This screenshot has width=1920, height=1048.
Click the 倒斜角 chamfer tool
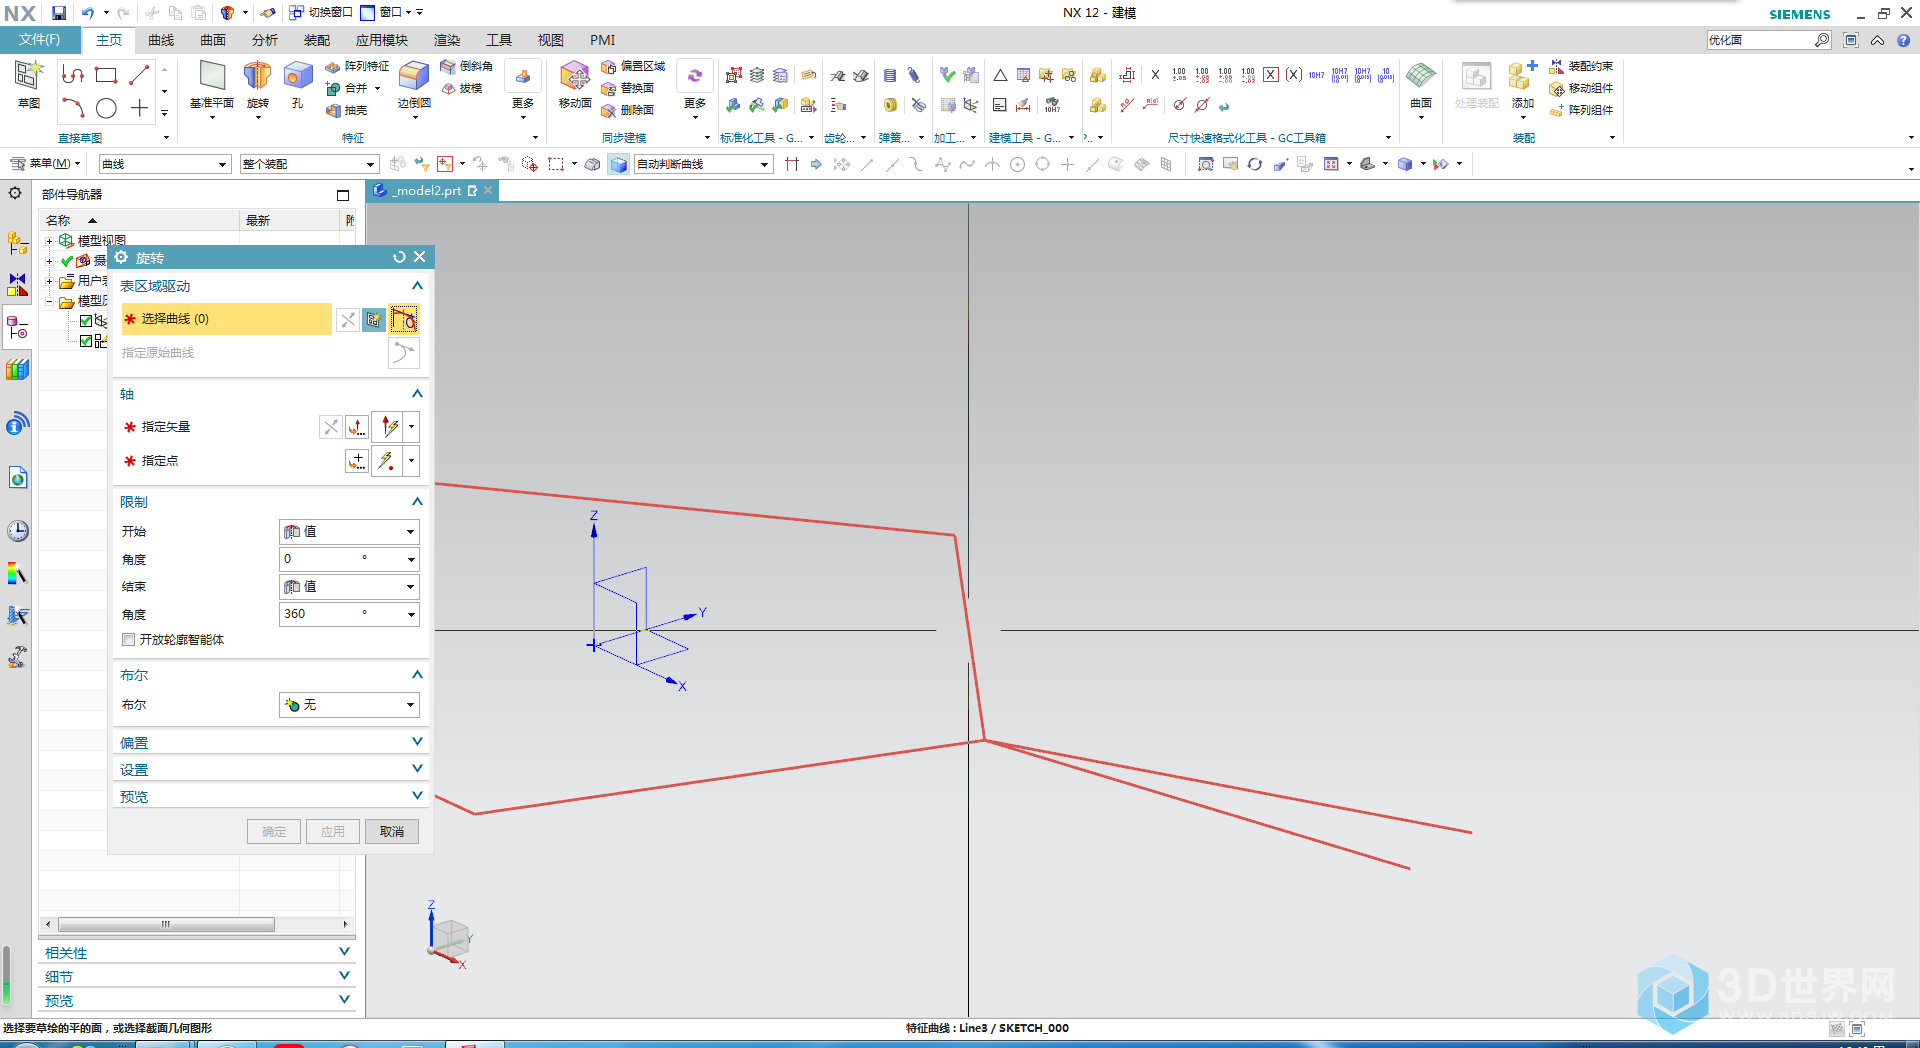pos(467,66)
